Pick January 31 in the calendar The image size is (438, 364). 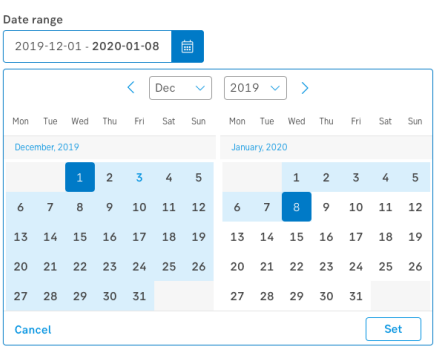click(x=356, y=296)
